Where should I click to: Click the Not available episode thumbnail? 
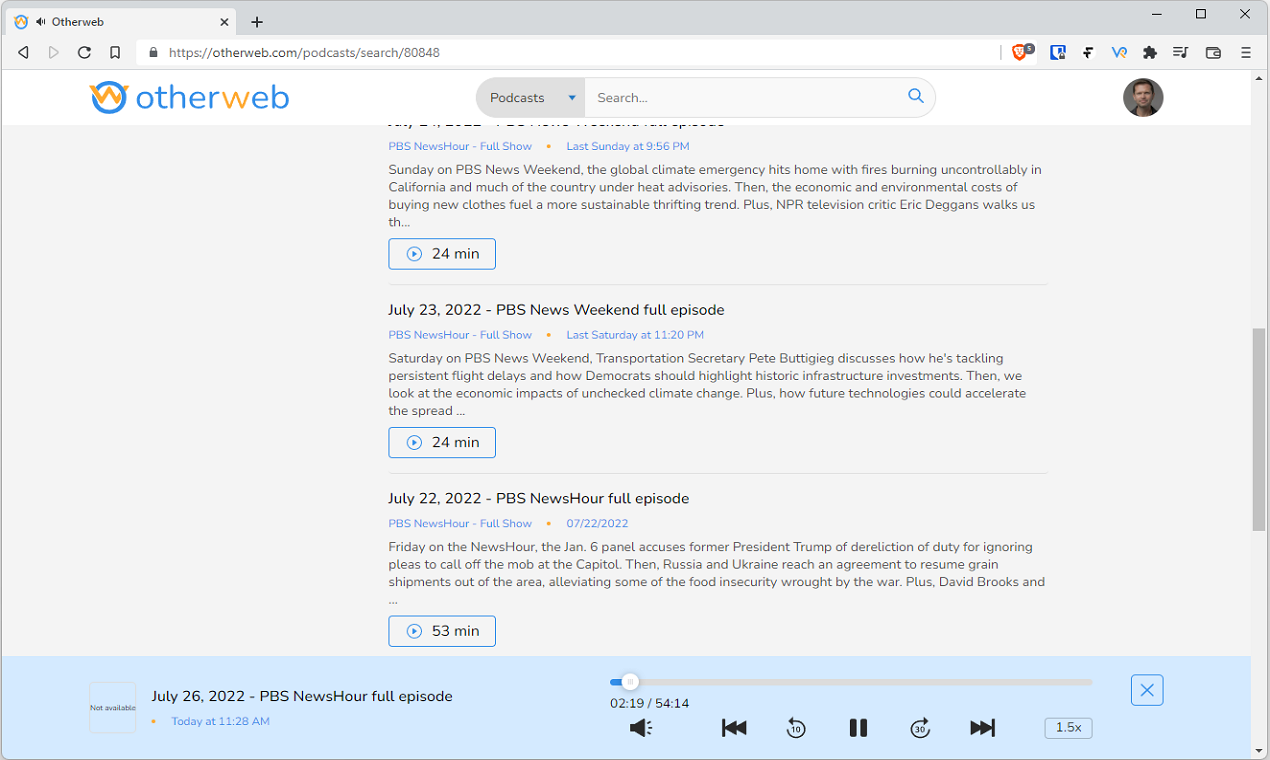click(x=113, y=707)
